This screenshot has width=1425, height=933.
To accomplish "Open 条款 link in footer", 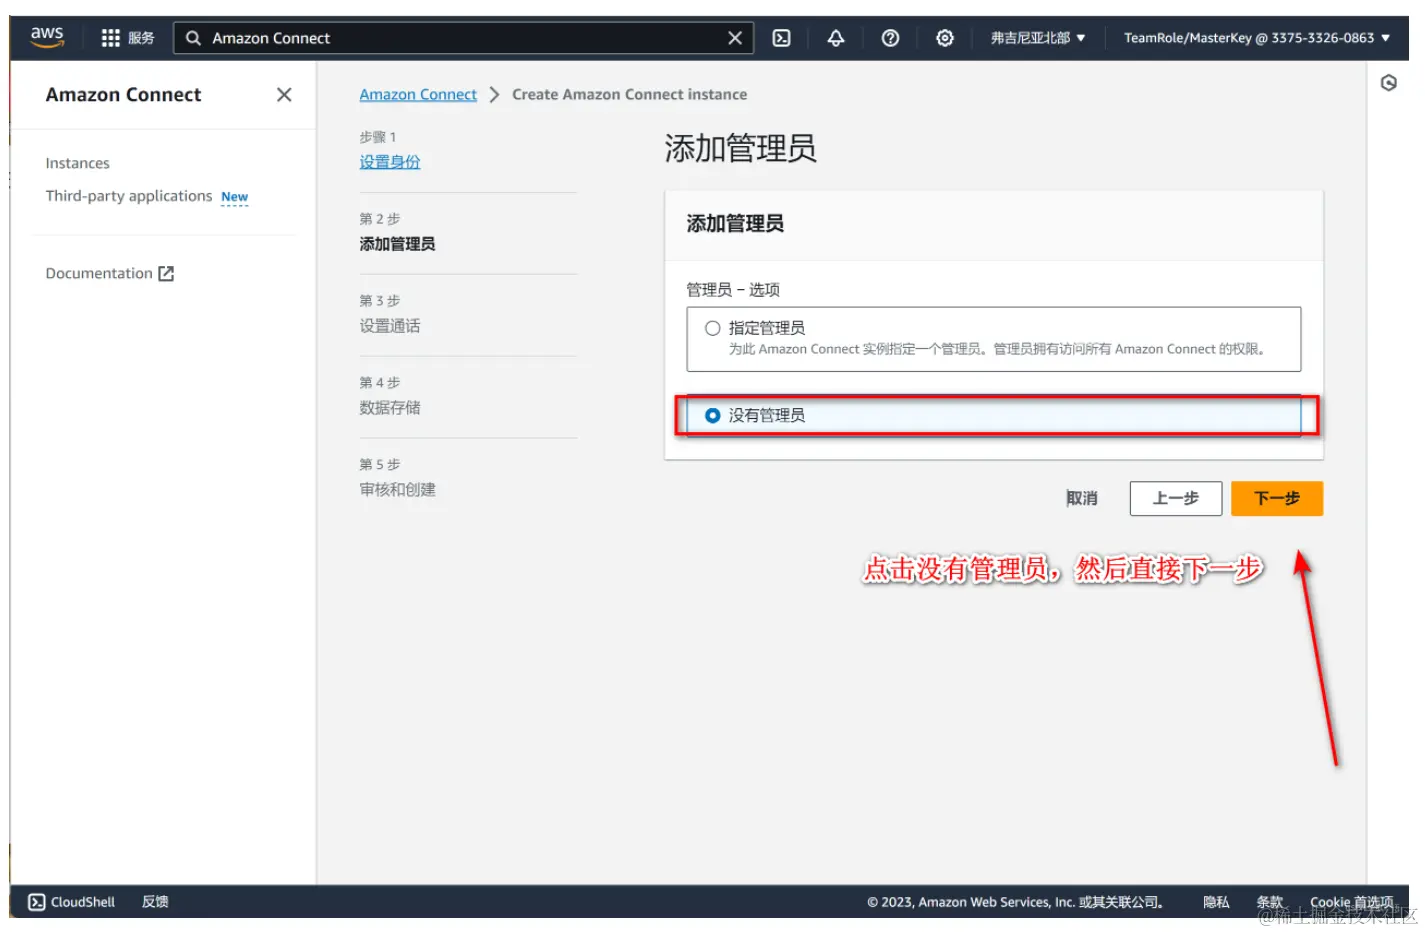I will (1270, 902).
